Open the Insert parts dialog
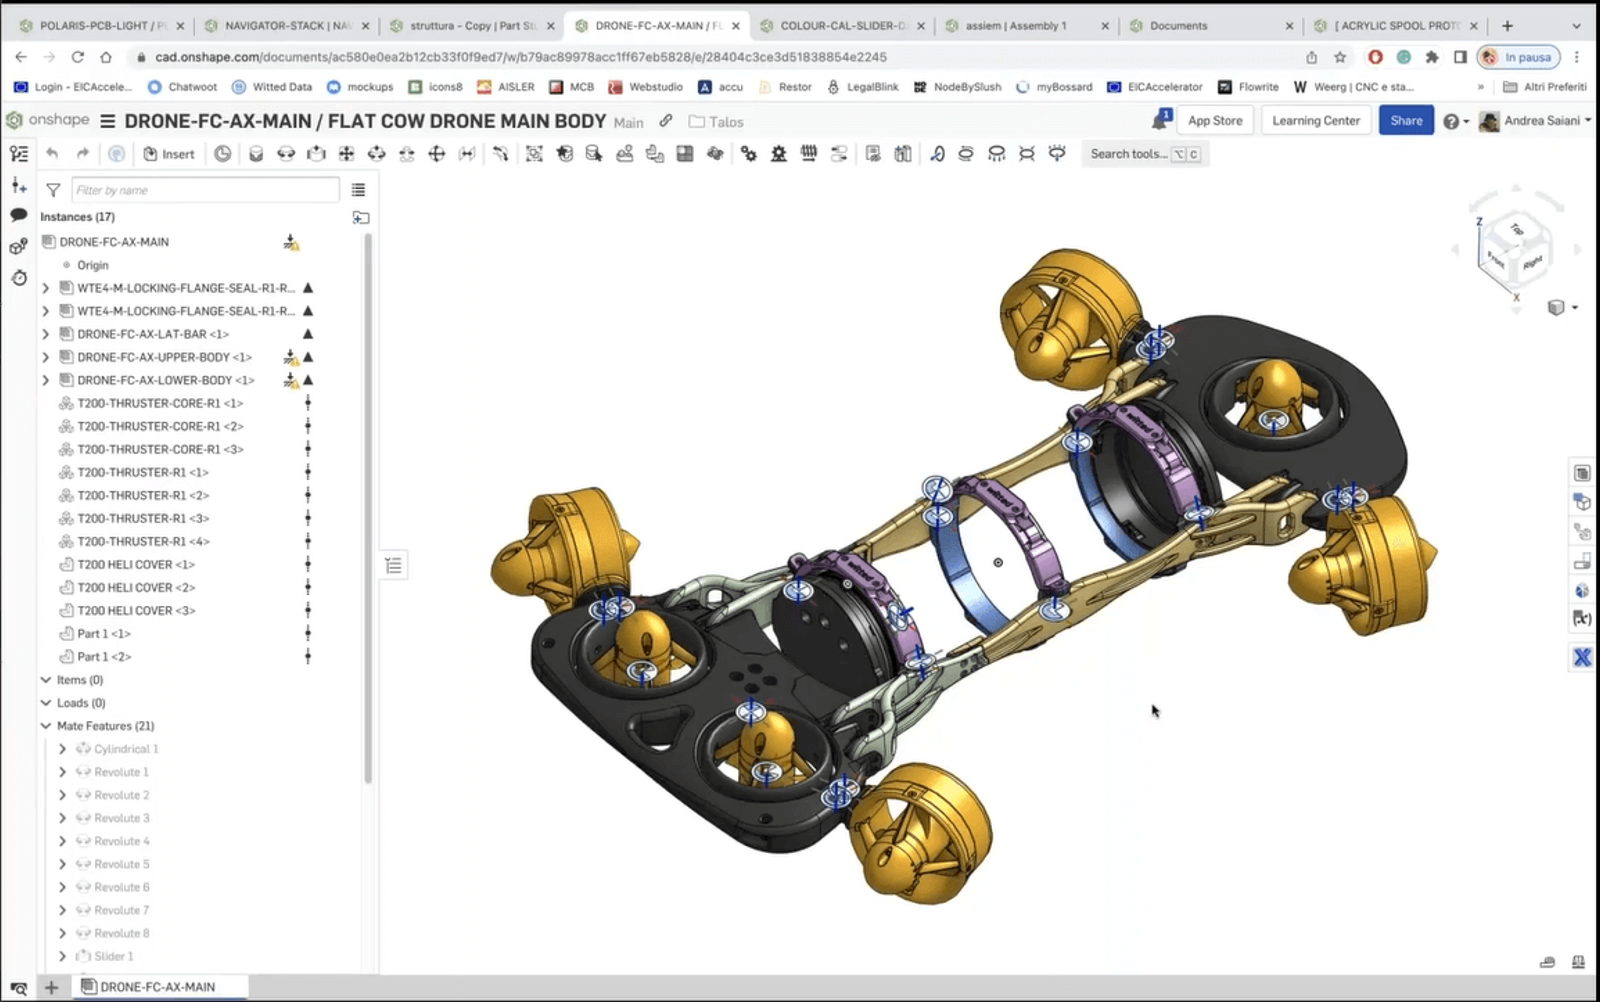 coord(170,153)
